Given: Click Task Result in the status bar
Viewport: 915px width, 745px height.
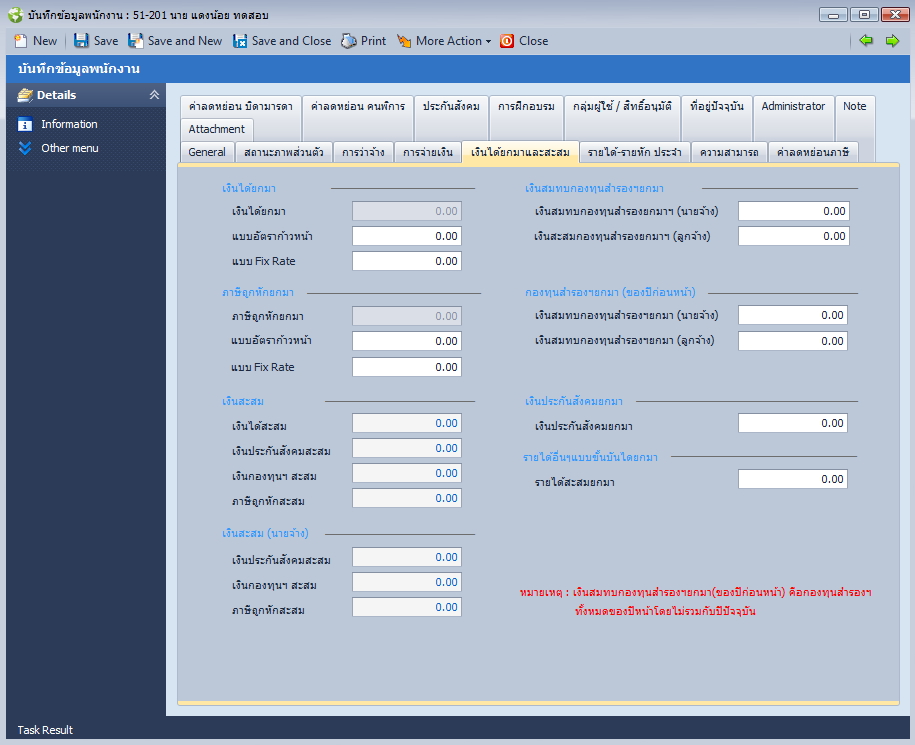Looking at the screenshot, I should 45,730.
